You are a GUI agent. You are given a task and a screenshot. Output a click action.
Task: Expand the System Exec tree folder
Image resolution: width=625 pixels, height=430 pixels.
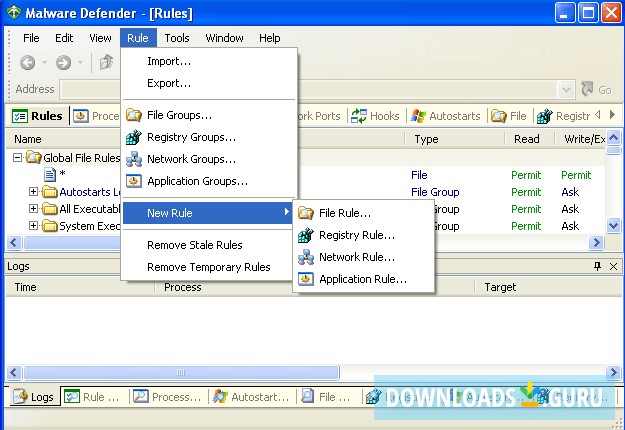pos(33,226)
